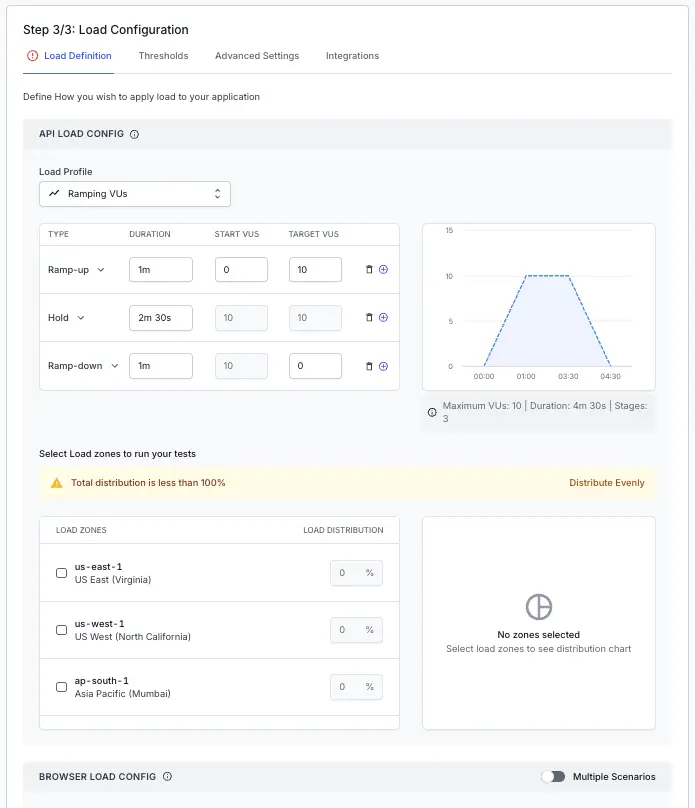Click the ramping line icon in Load Profile
The width and height of the screenshot is (695, 808).
point(54,194)
